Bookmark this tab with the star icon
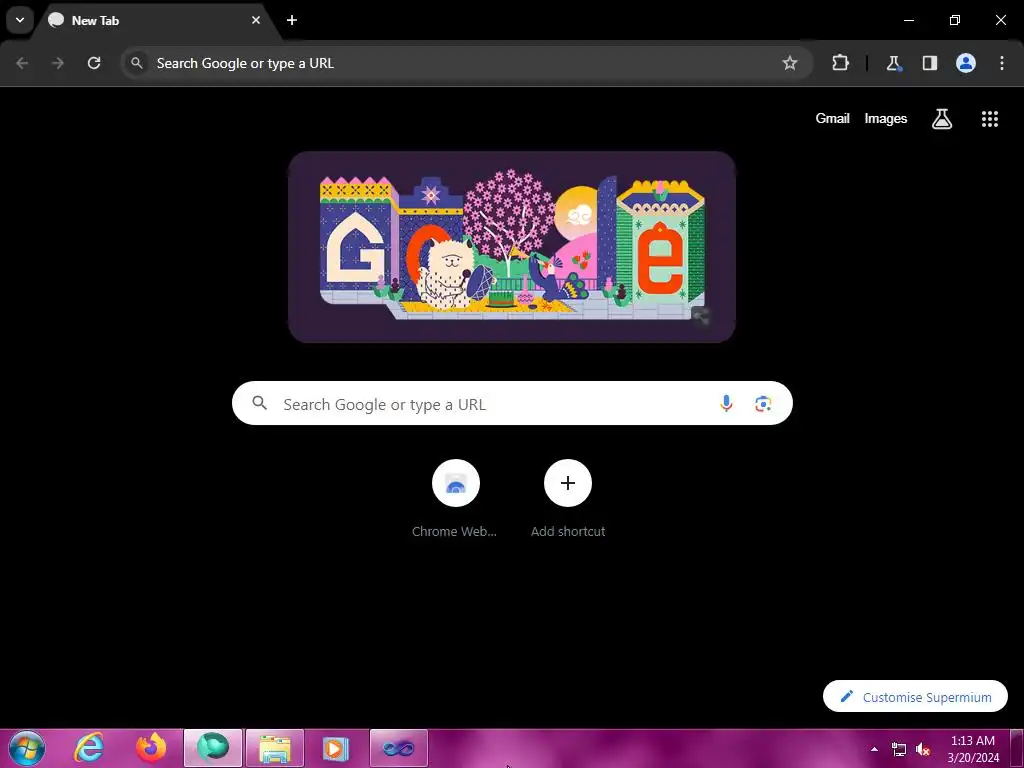Viewport: 1024px width, 768px height. point(790,63)
